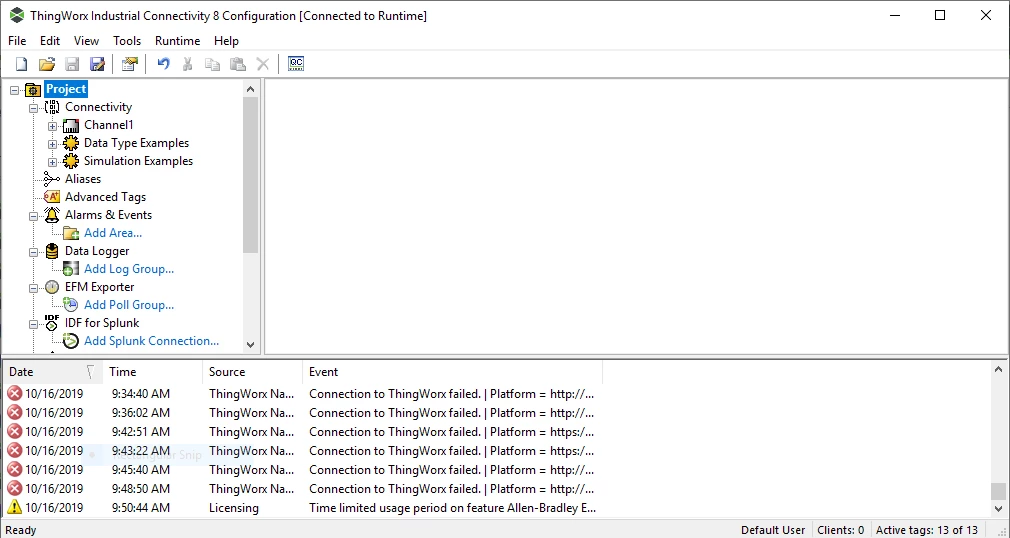The width and height of the screenshot is (1010, 538).
Task: Open the View menu
Action: pyautogui.click(x=86, y=41)
